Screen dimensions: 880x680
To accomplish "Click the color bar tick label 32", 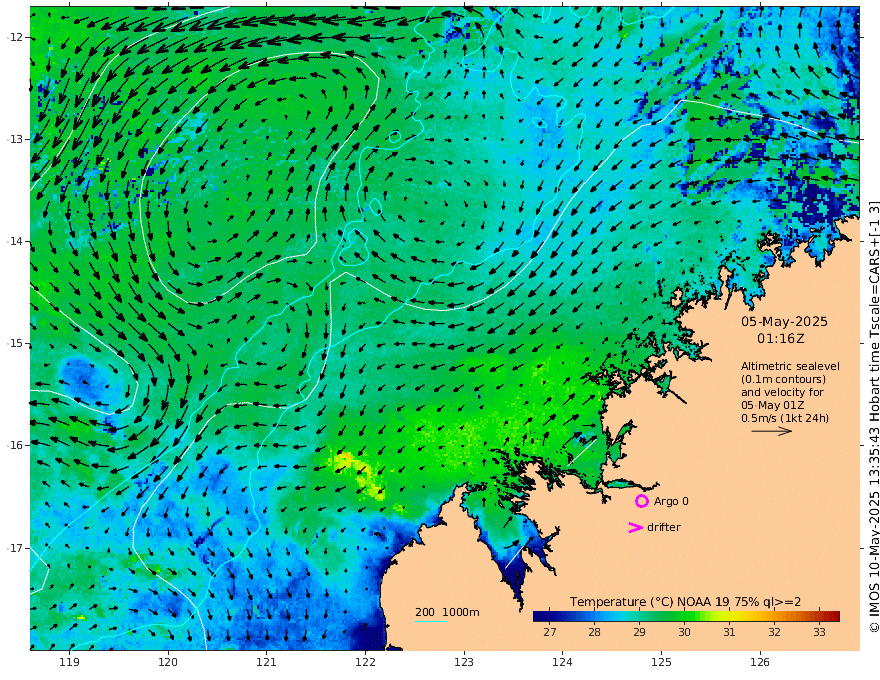I will pos(774,632).
